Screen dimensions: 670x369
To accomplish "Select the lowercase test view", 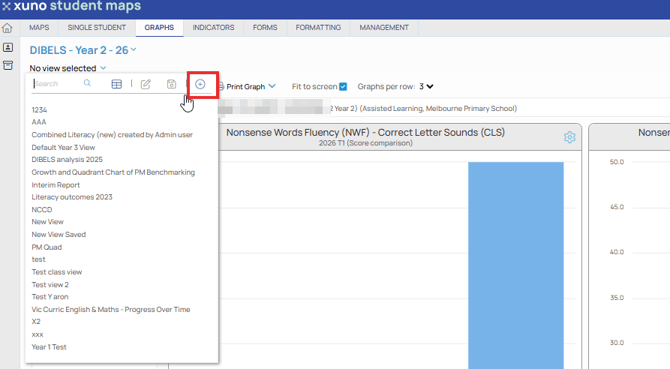I will [x=38, y=260].
